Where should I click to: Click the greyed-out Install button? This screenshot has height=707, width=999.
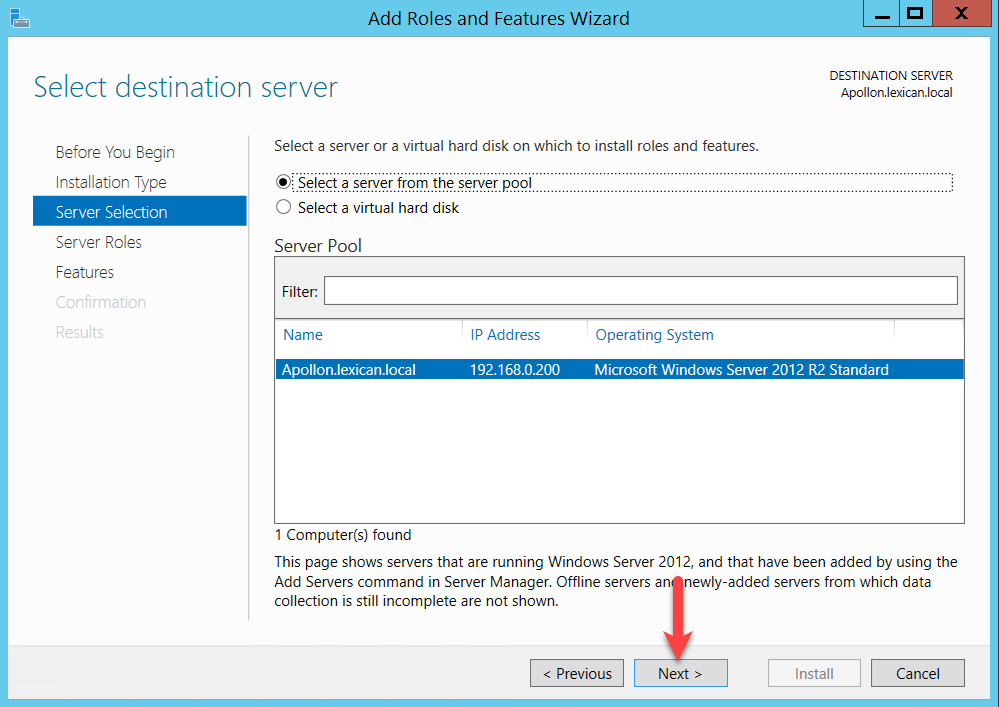(x=814, y=674)
